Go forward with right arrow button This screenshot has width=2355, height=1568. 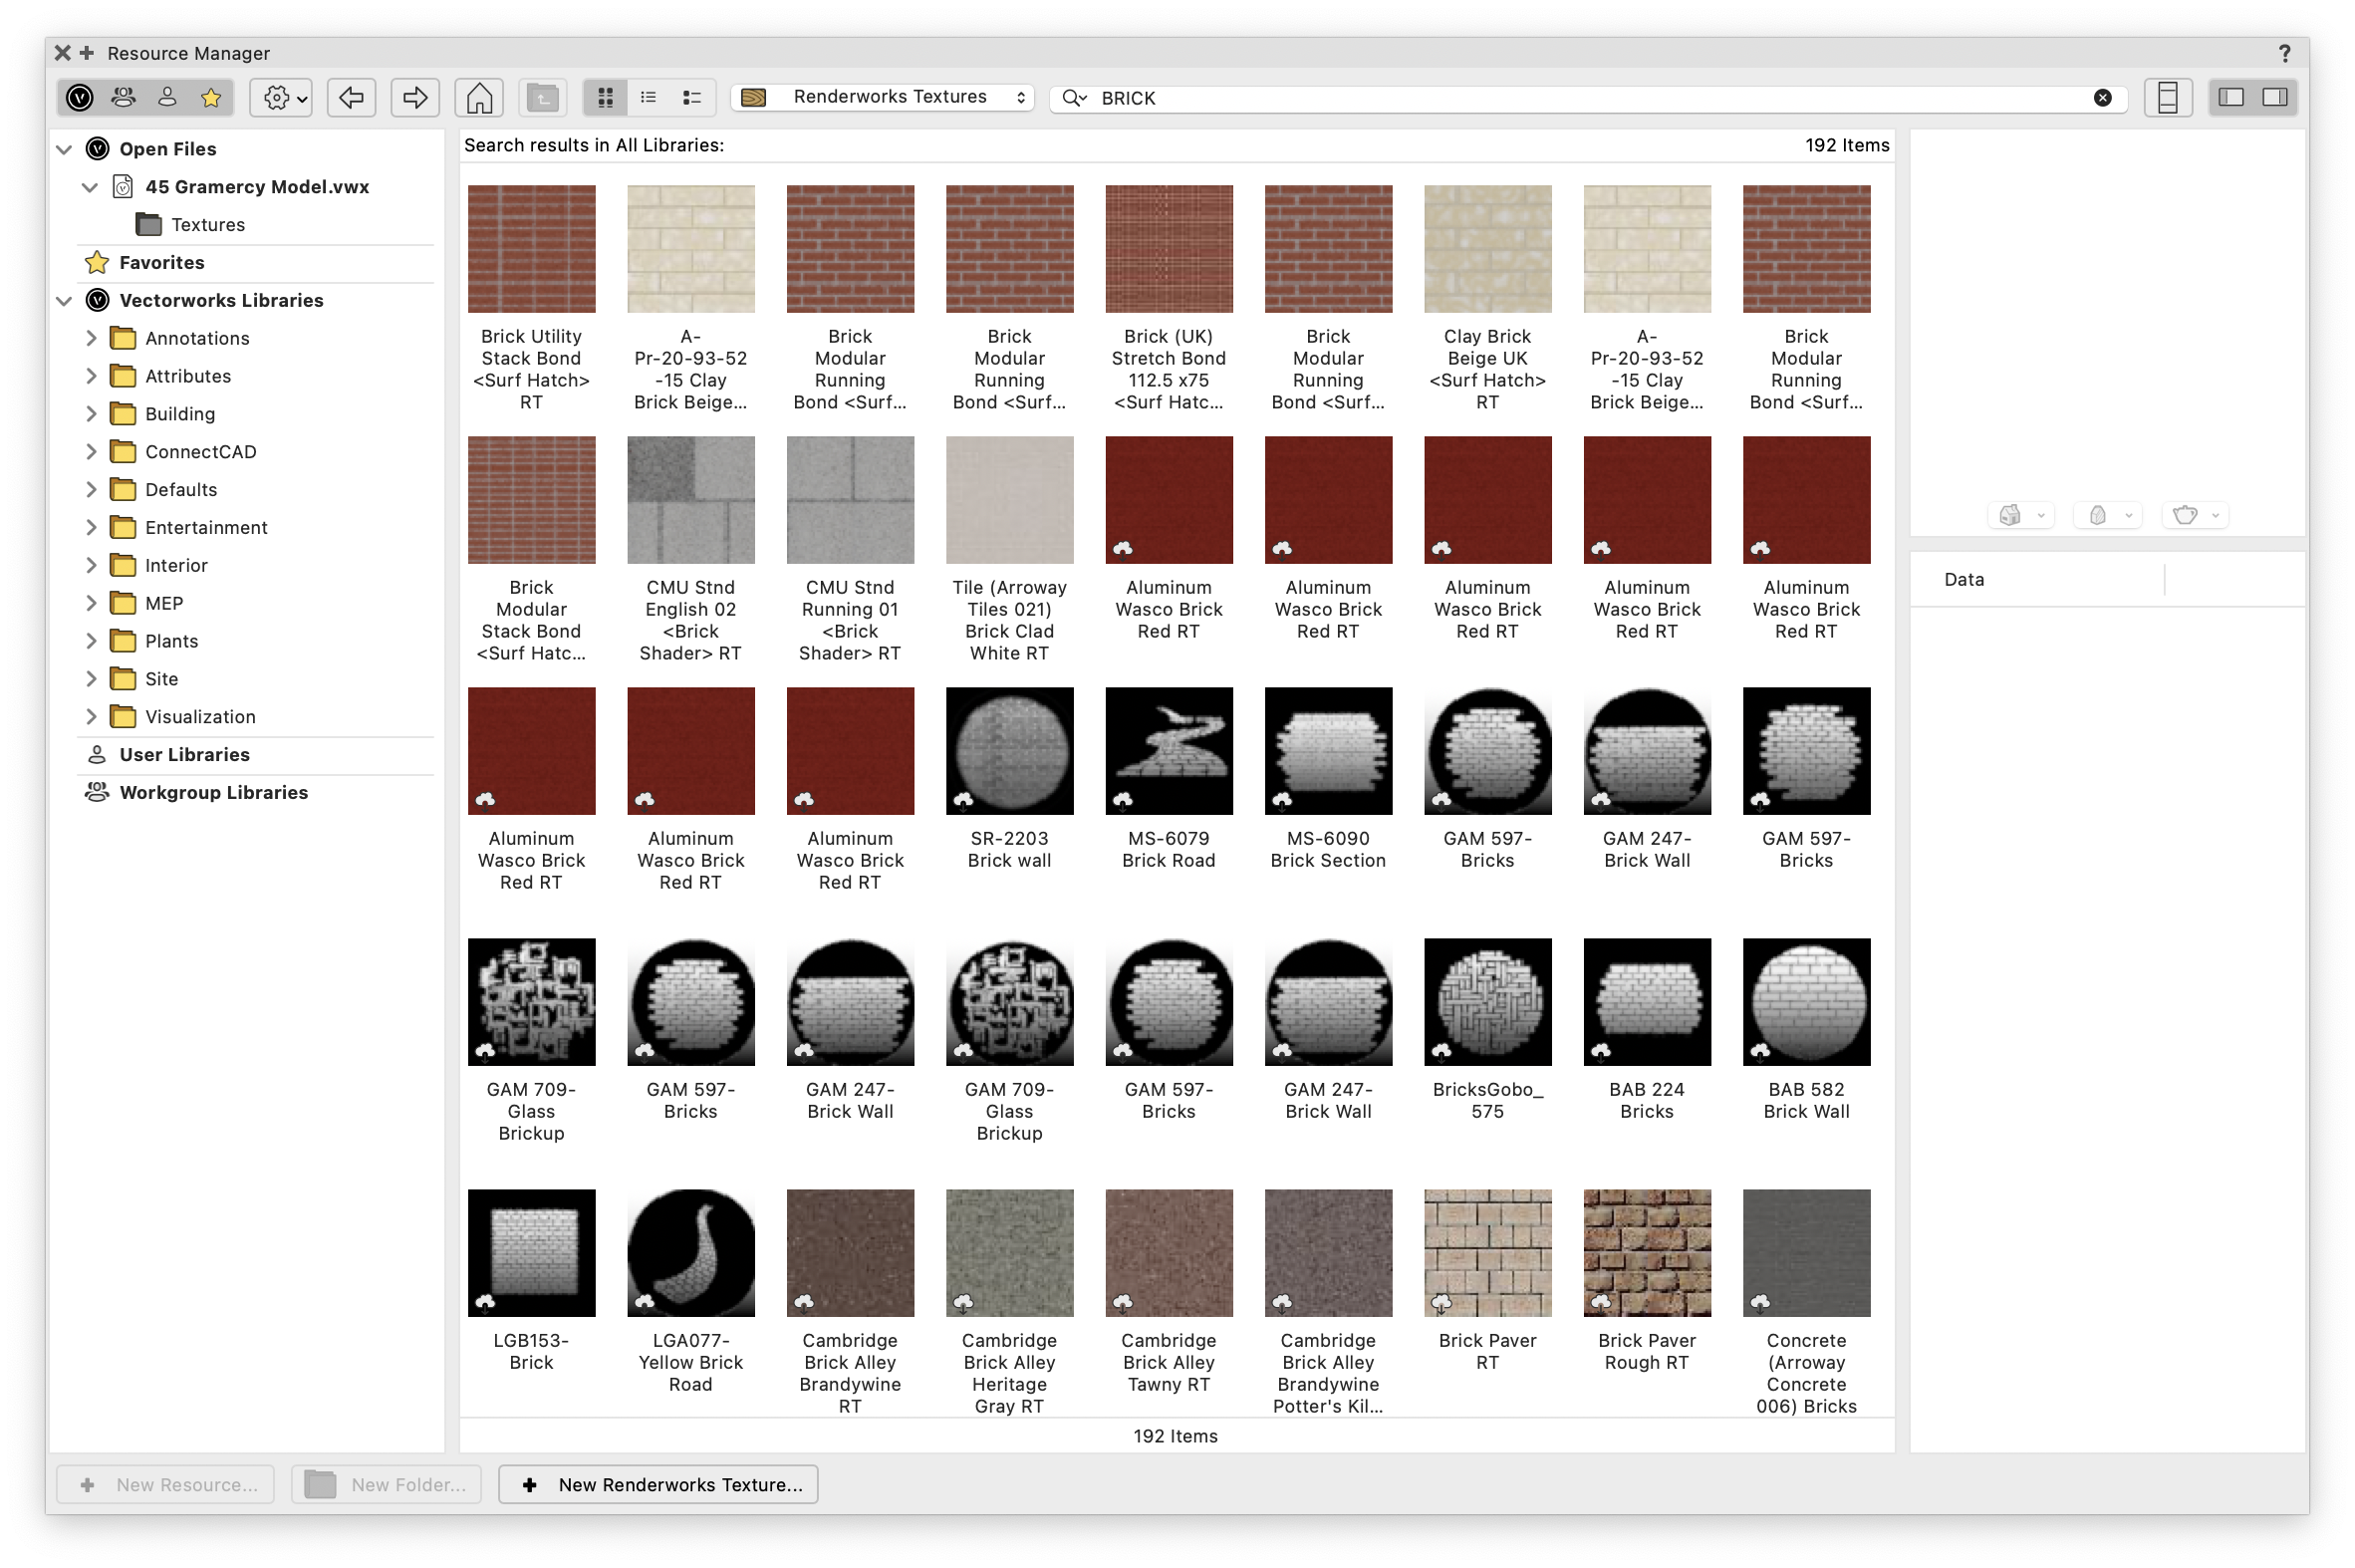coord(415,97)
